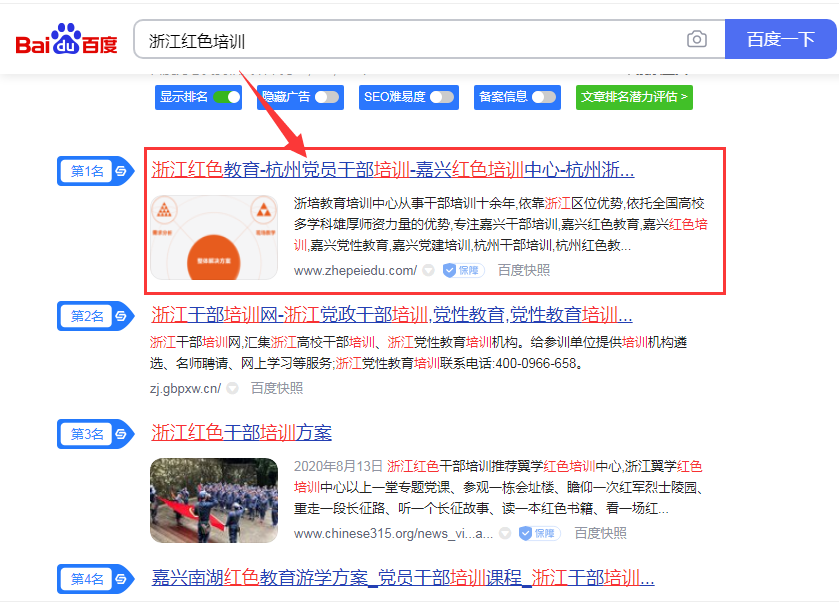839x606 pixels.
Task: Open camera image search icon
Action: click(x=697, y=39)
